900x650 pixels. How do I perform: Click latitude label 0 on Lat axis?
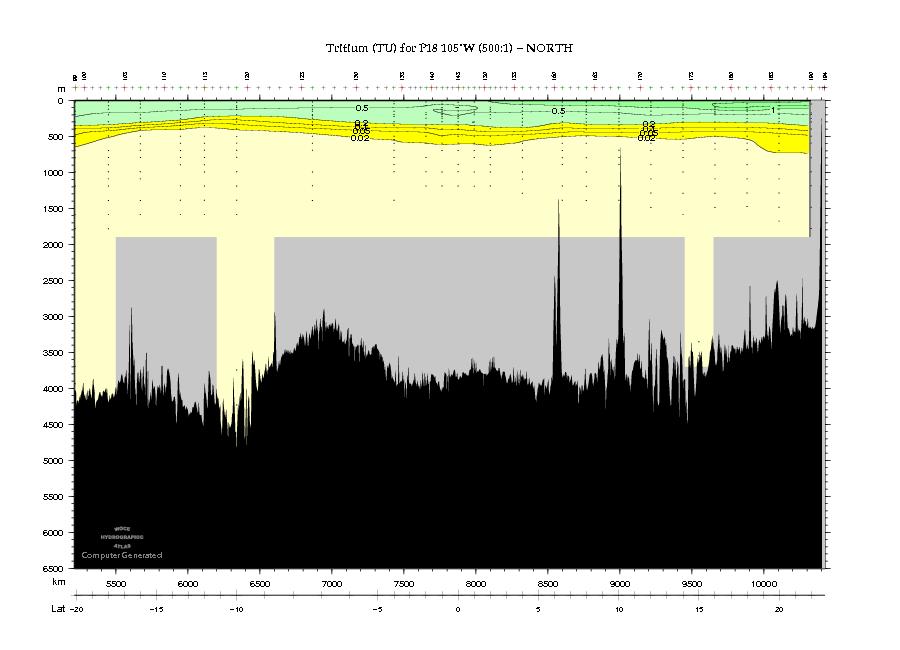click(x=457, y=609)
